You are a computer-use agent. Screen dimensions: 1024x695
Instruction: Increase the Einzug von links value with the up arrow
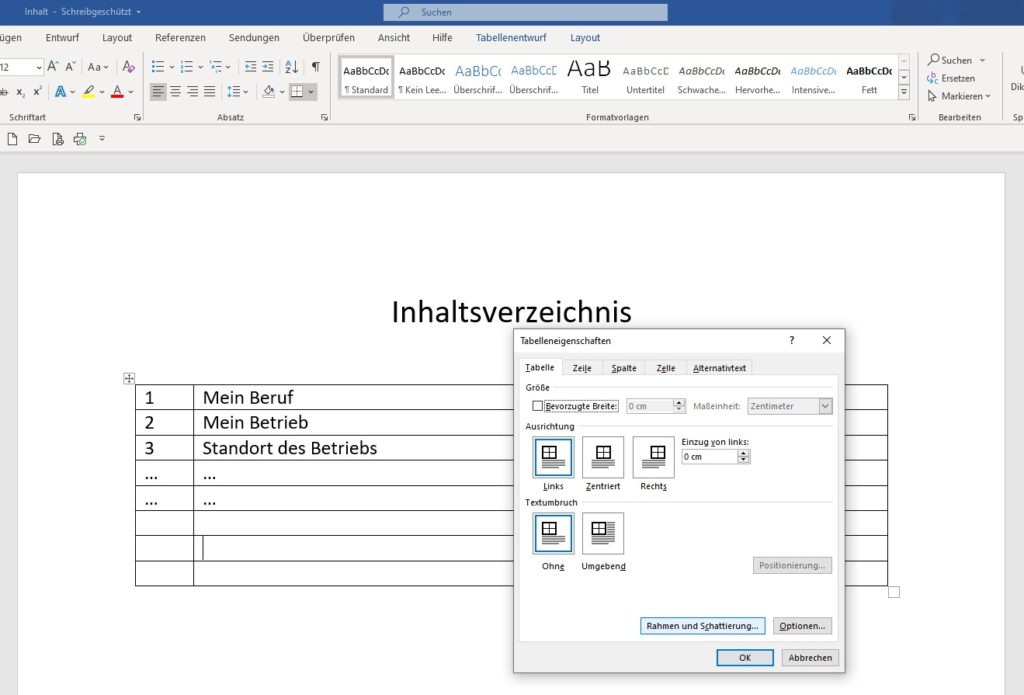click(x=744, y=453)
